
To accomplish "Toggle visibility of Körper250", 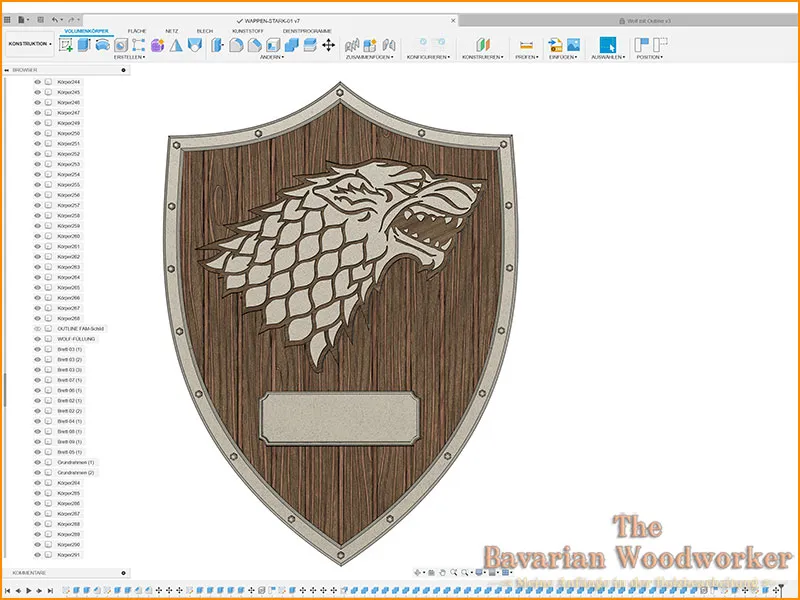I will click(37, 133).
